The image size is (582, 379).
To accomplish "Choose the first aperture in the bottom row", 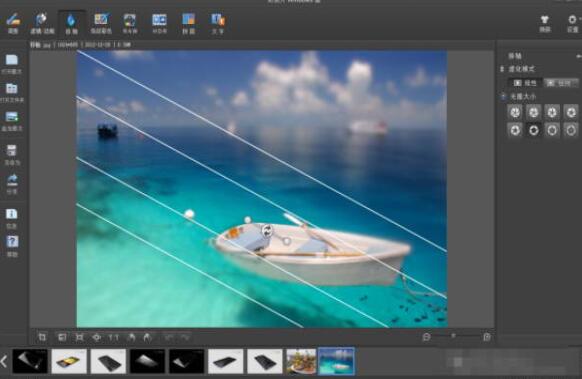I will (x=515, y=130).
